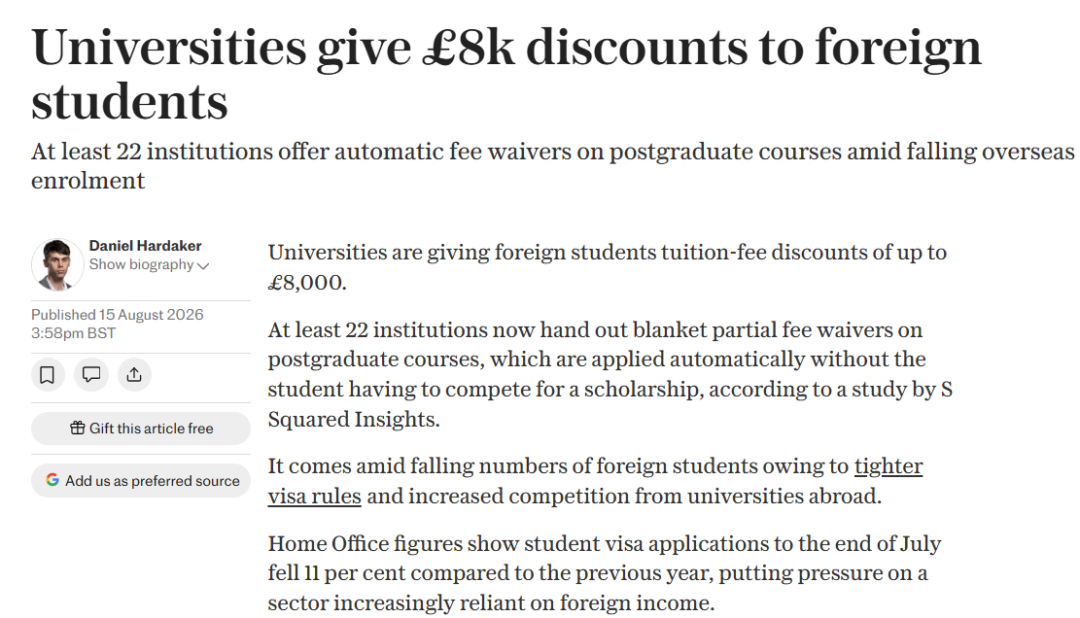1080x618 pixels.
Task: Click the Home Office figures paragraph
Action: 605,573
